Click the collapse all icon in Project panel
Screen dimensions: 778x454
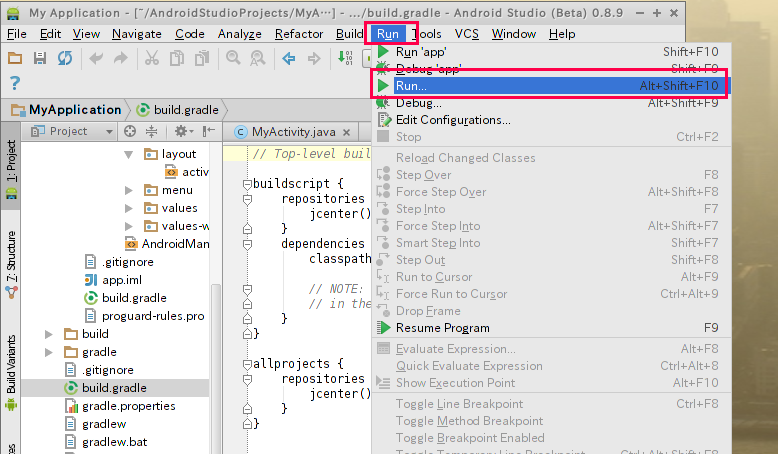coord(151,131)
